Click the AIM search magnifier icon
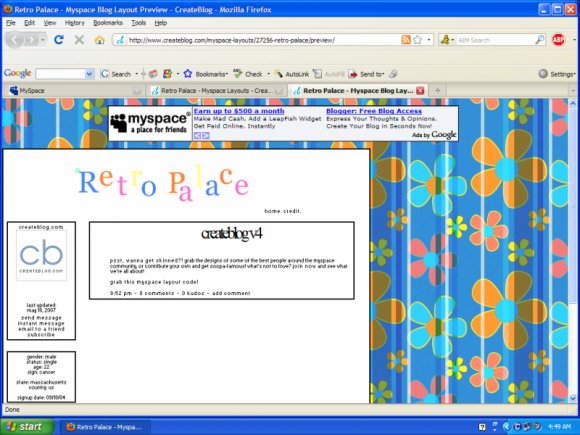This screenshot has width=580, height=435. [x=540, y=40]
